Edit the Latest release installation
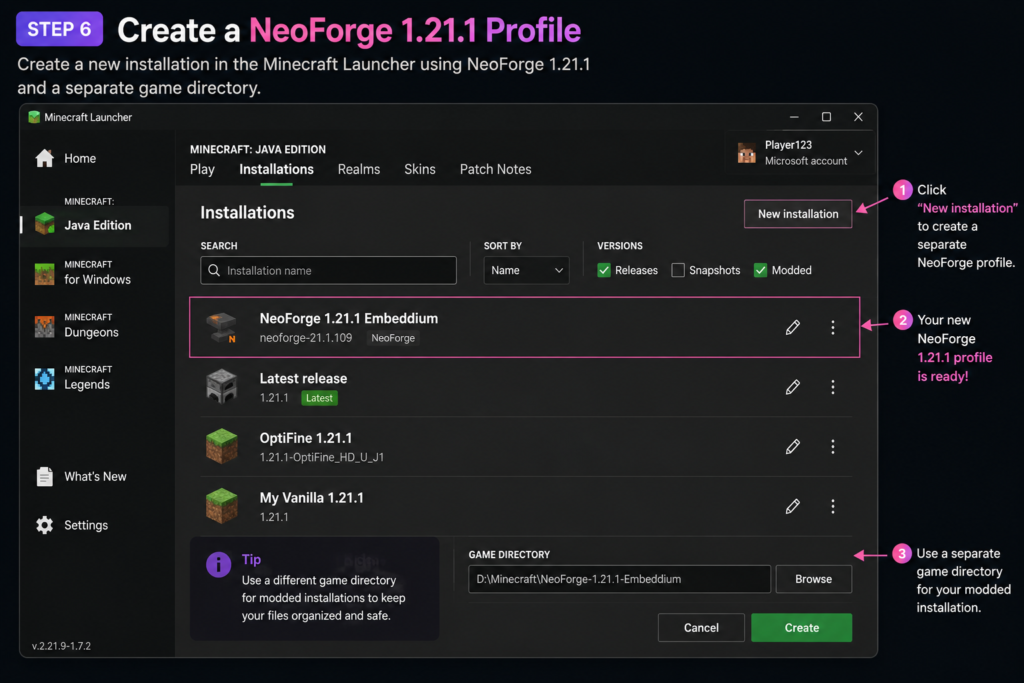 pos(793,387)
